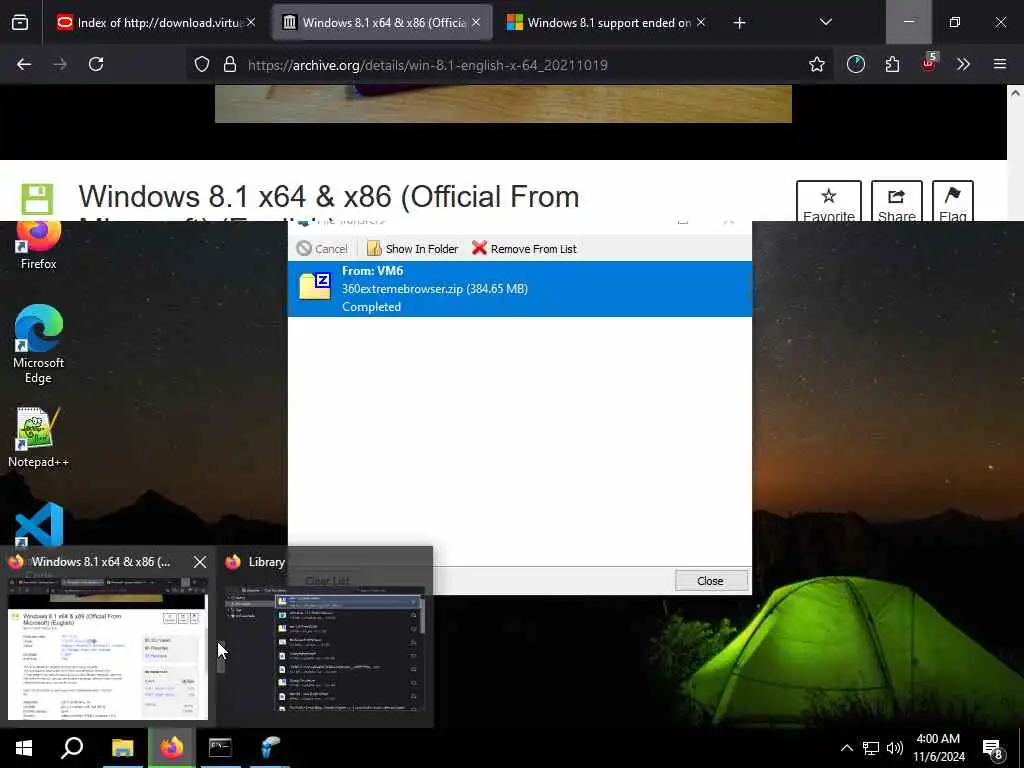Switch to 'Windows 8.1 support ended' tab
Image resolution: width=1024 pixels, height=768 pixels.
pos(607,22)
